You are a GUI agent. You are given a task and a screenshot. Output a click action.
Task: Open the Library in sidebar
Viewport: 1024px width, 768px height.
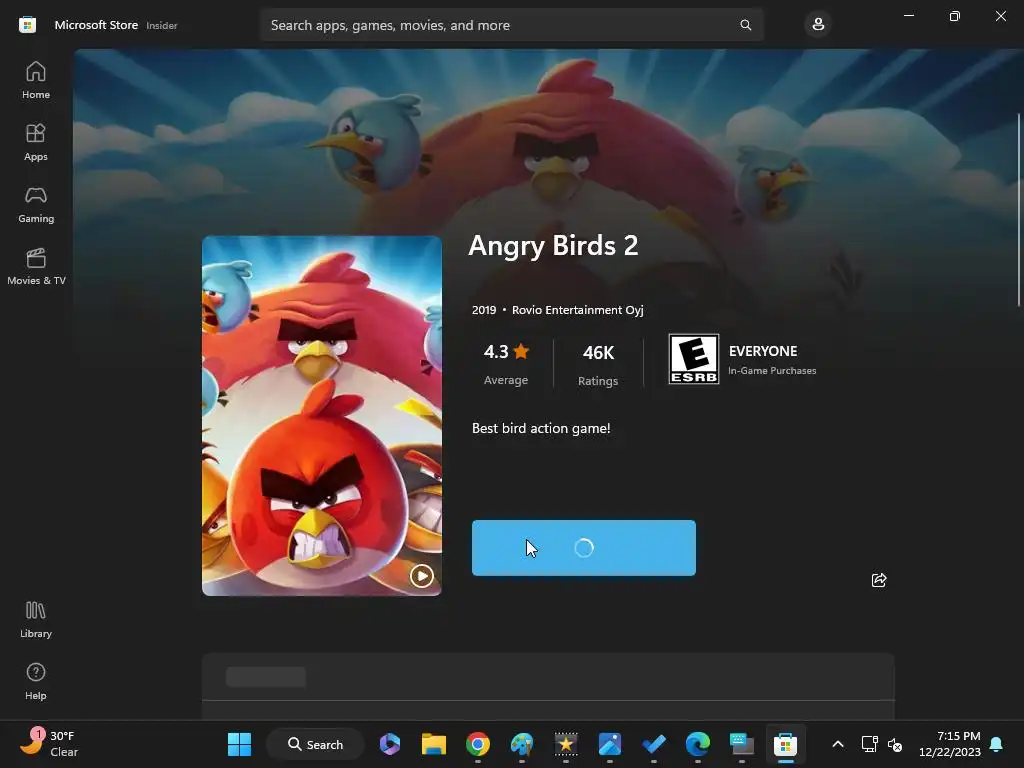[36, 620]
